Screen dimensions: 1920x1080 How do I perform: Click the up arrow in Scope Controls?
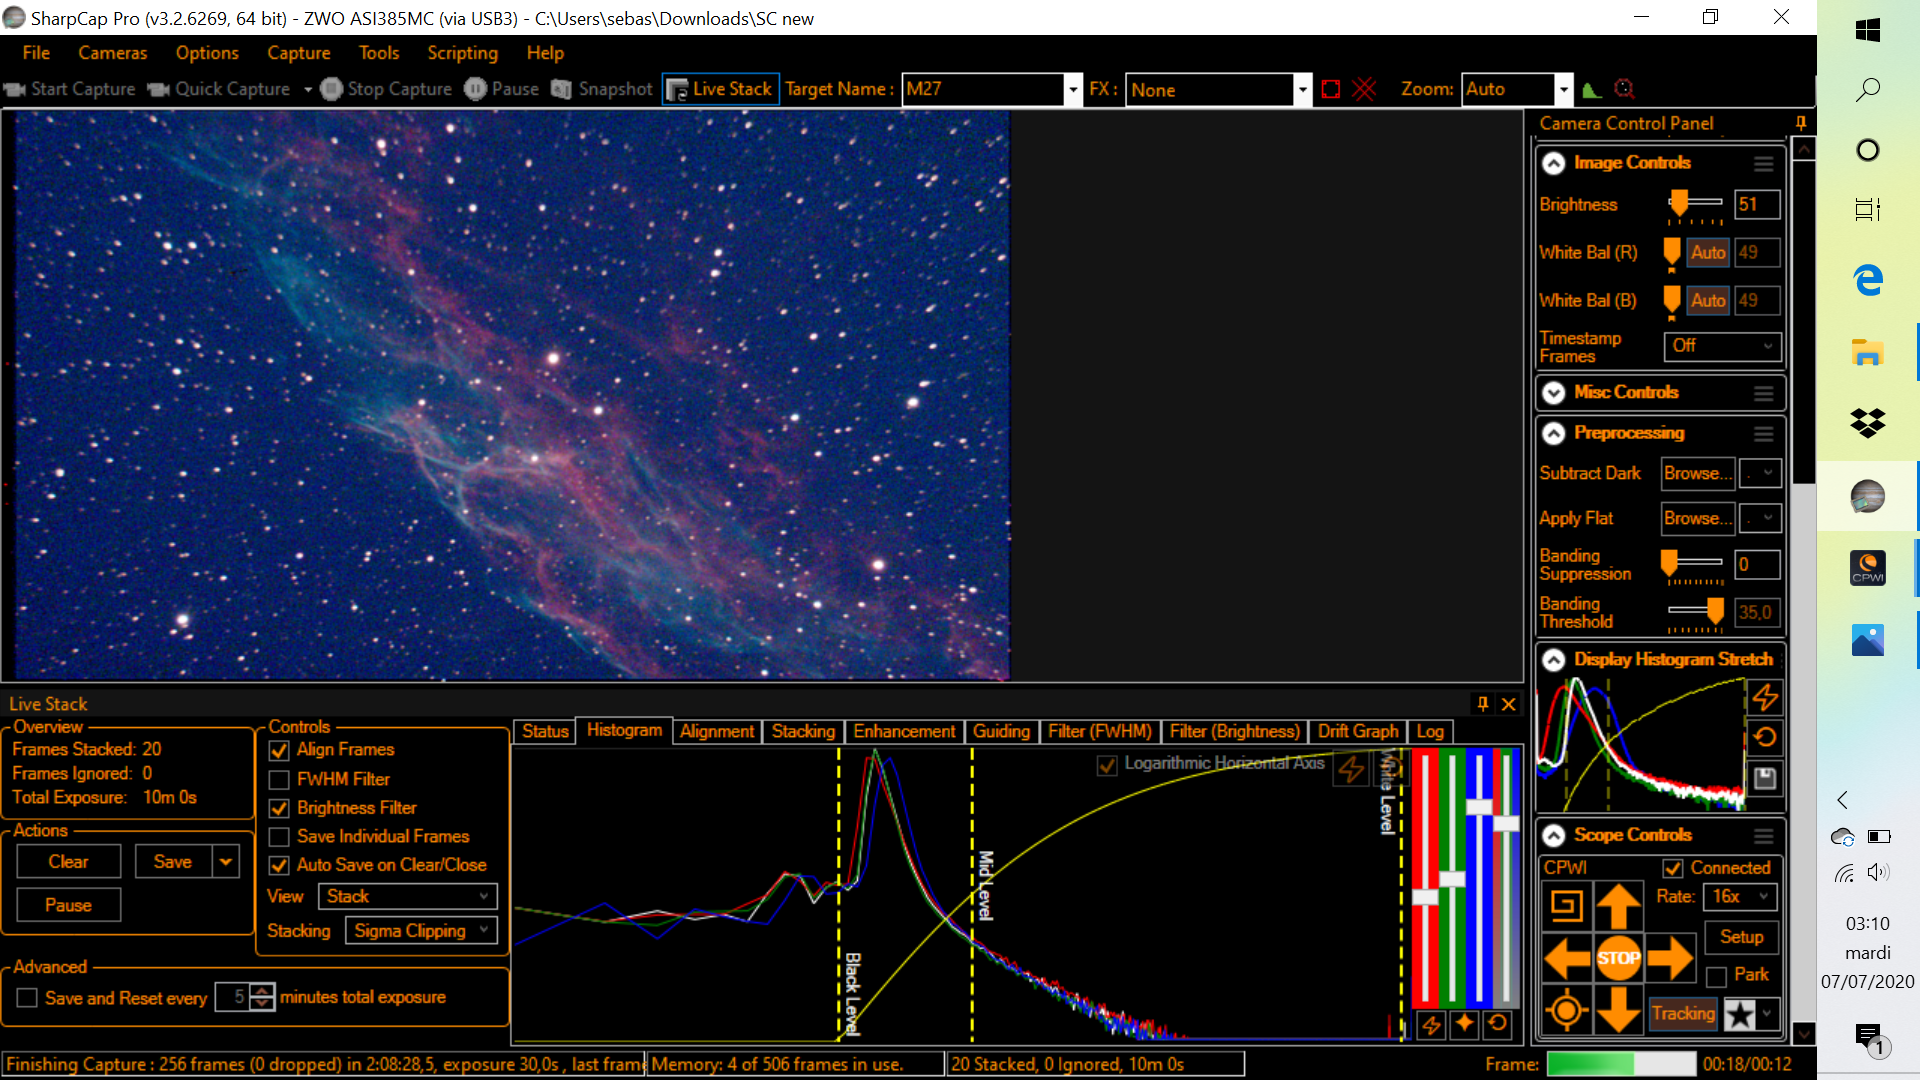coord(1618,906)
